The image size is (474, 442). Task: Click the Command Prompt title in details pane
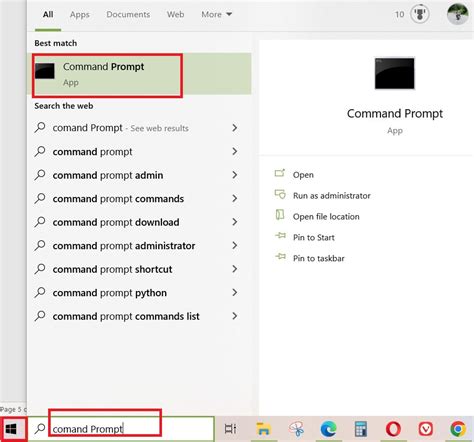point(395,114)
